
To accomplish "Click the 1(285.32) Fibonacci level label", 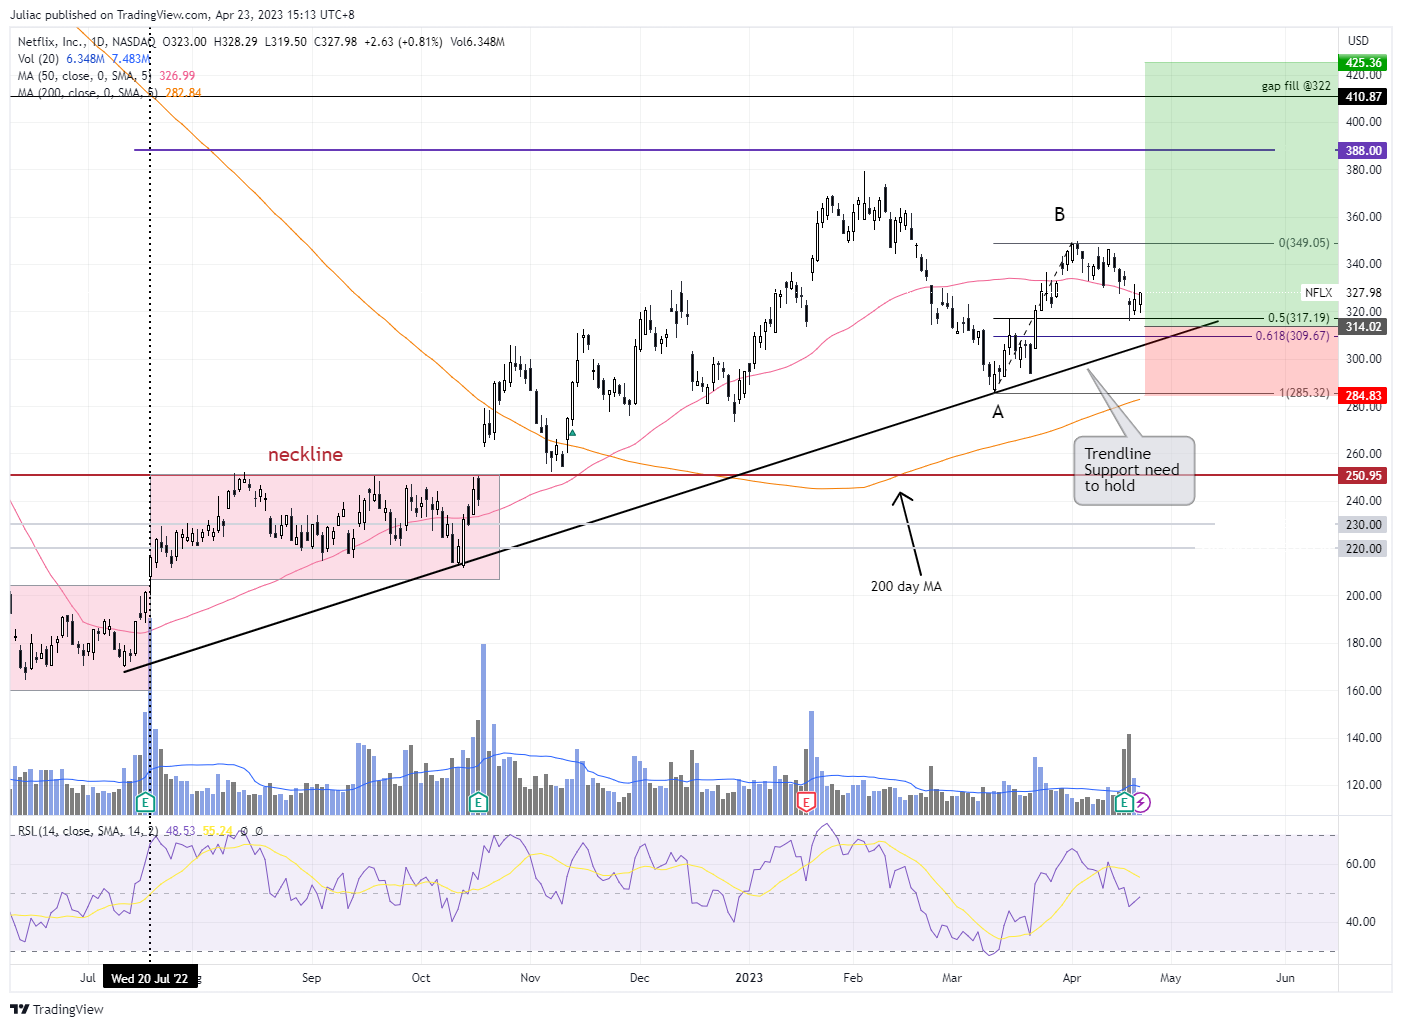I will (1305, 393).
